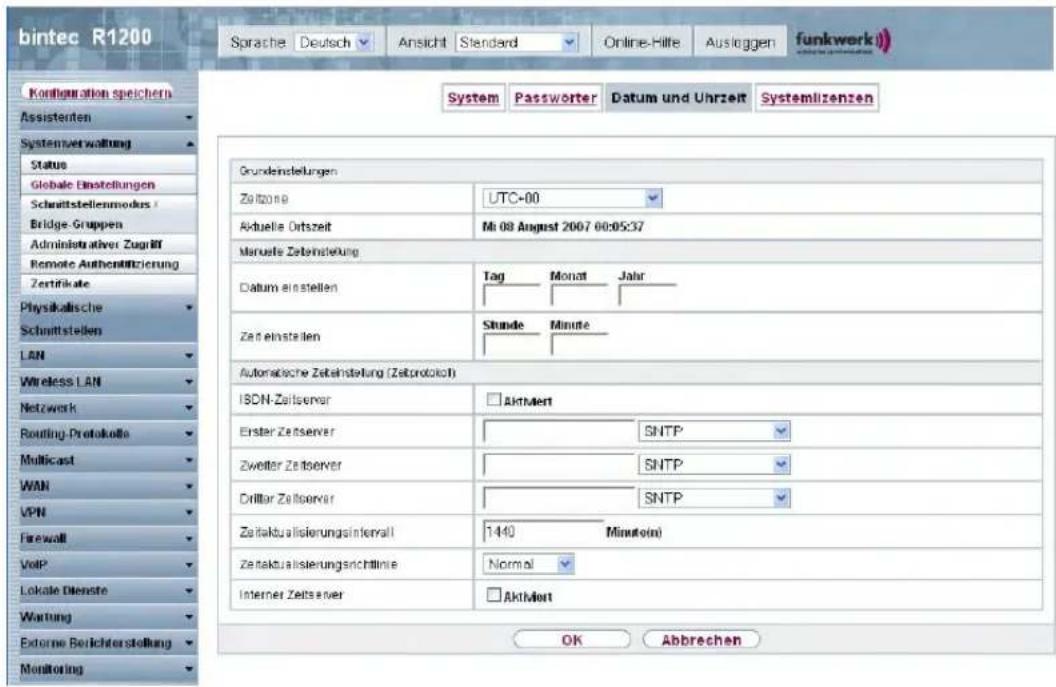This screenshot has height=687, width=1056.
Task: Expand the VPN menu section
Action: (106, 512)
